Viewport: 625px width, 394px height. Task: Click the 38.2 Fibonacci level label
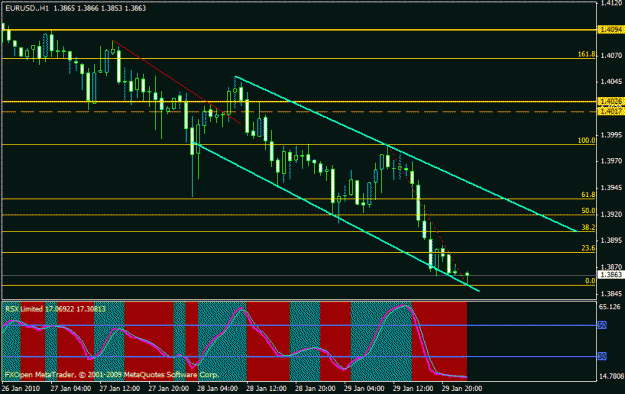click(x=588, y=227)
